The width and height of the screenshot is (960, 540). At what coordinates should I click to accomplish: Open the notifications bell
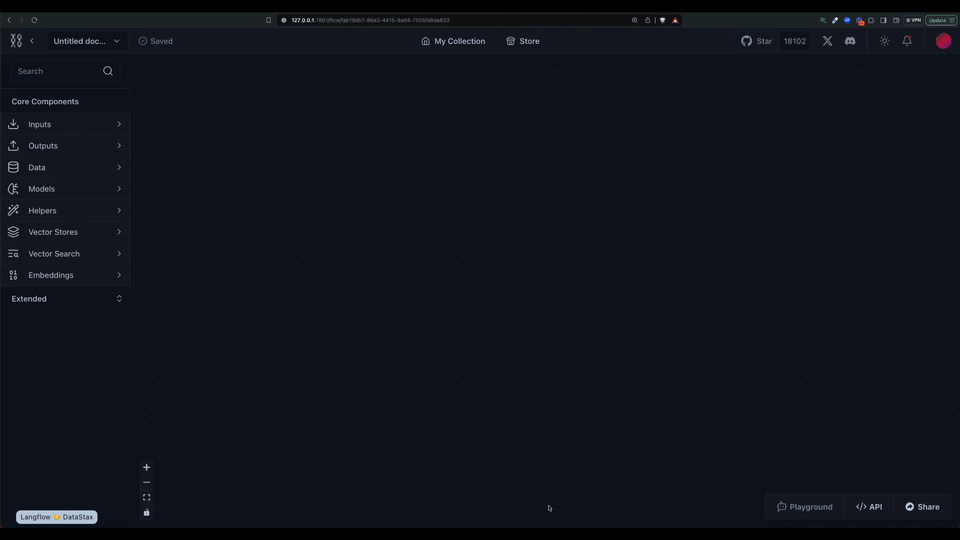tap(907, 41)
